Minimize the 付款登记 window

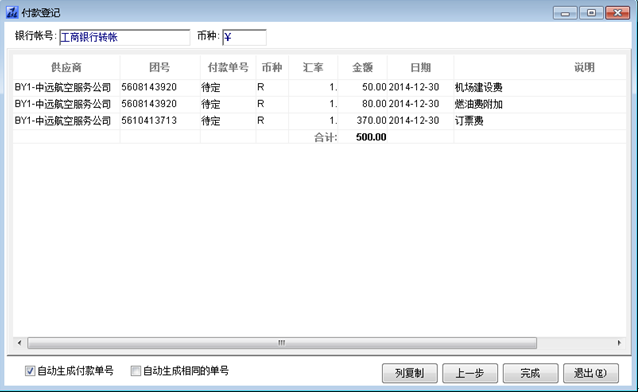[565, 13]
